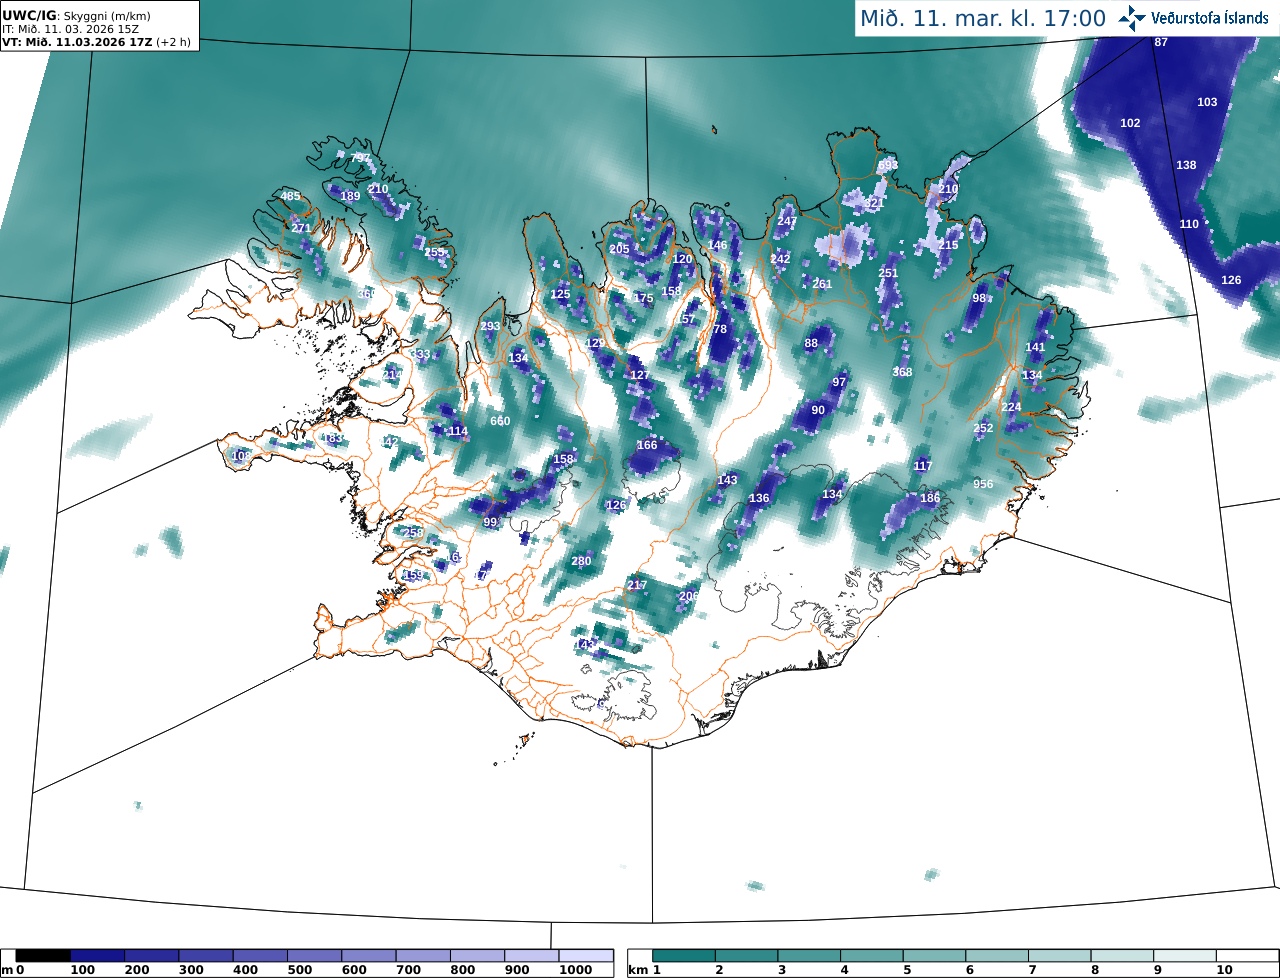1280x978 pixels.
Task: Click the visibility value 103 offshore northeast
Action: (x=1208, y=102)
